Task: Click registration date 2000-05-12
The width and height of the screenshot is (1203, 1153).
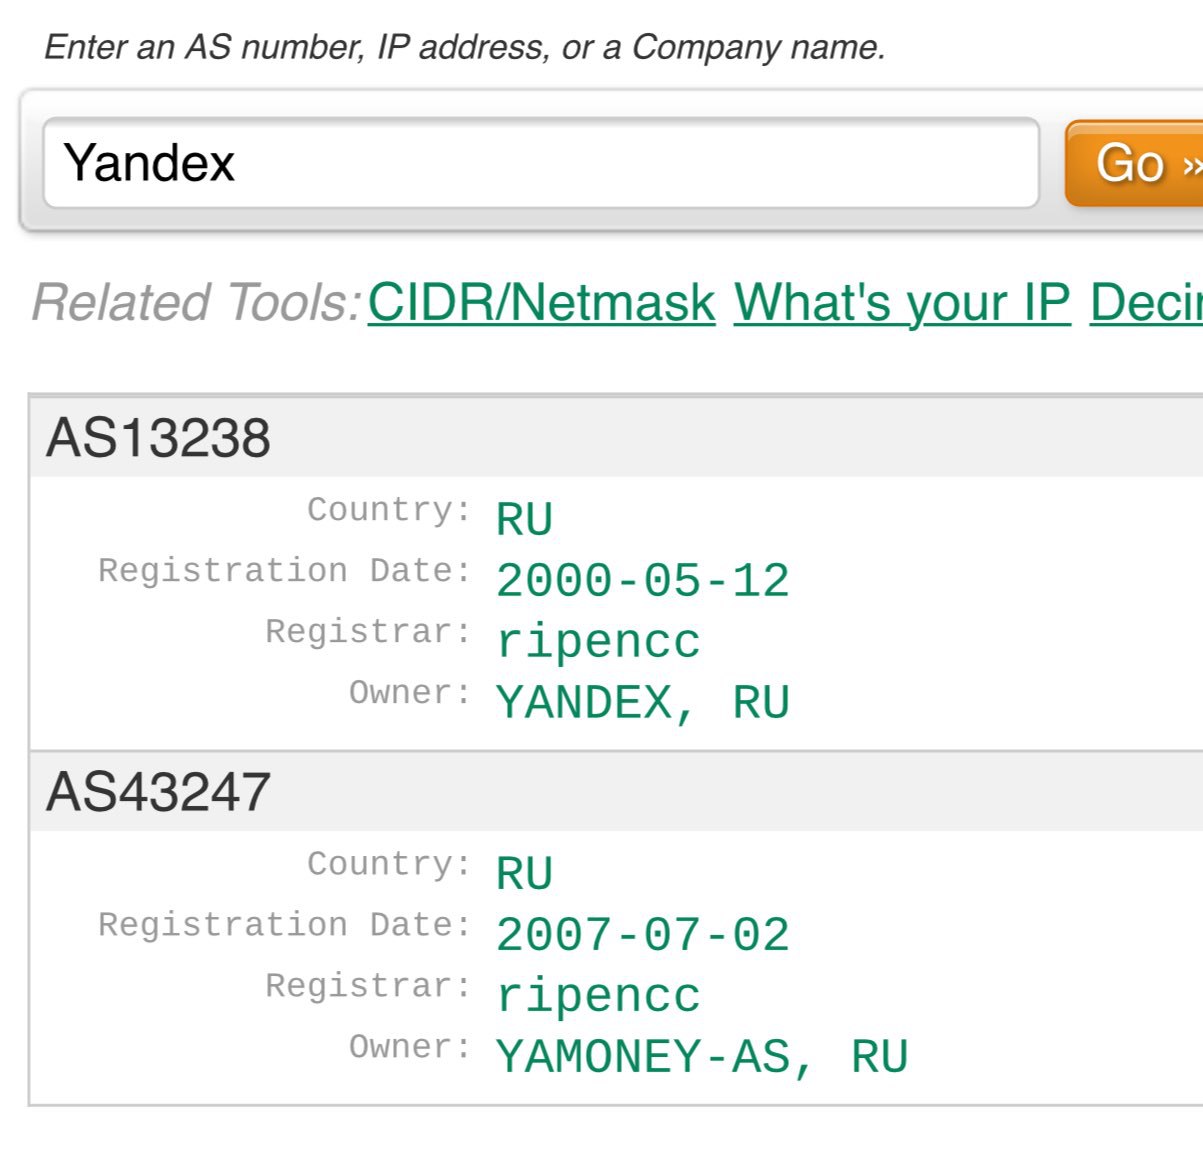Action: tap(643, 581)
